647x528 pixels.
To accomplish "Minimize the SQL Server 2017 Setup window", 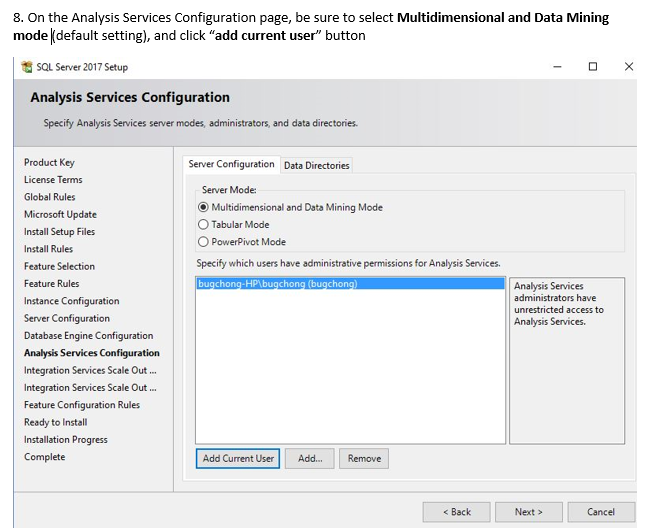I will (x=557, y=67).
